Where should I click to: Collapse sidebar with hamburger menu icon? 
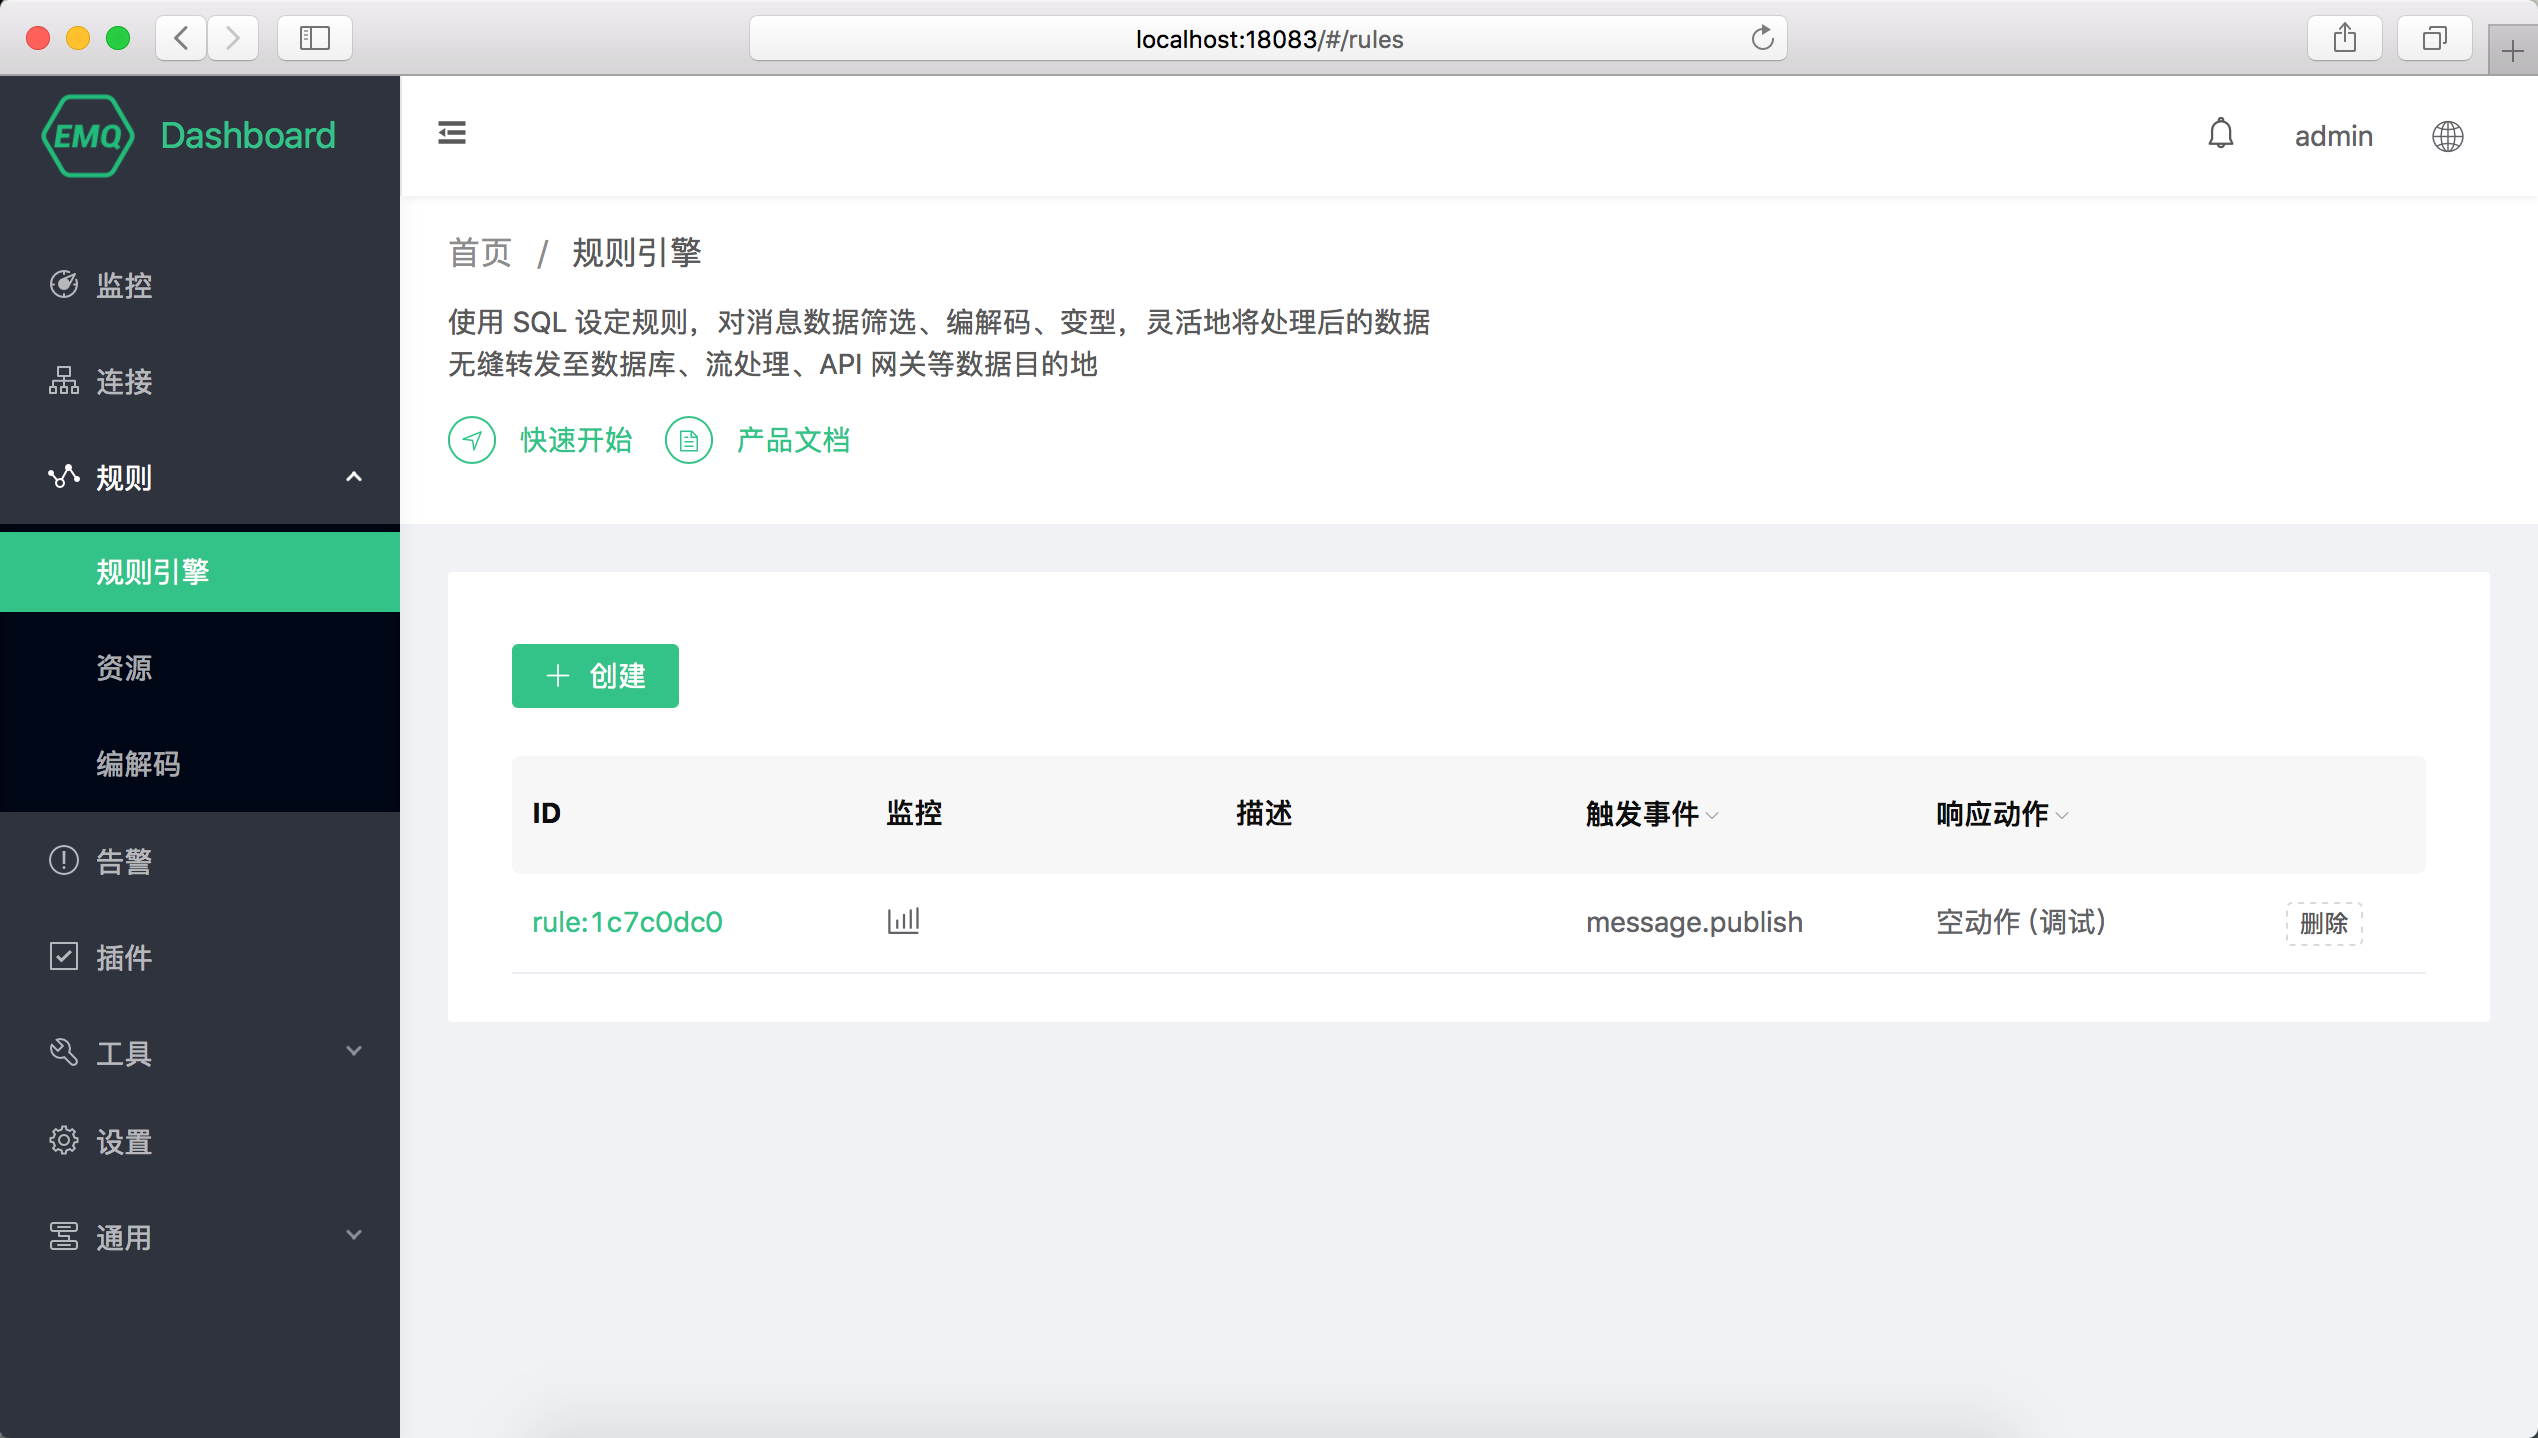coord(452,133)
